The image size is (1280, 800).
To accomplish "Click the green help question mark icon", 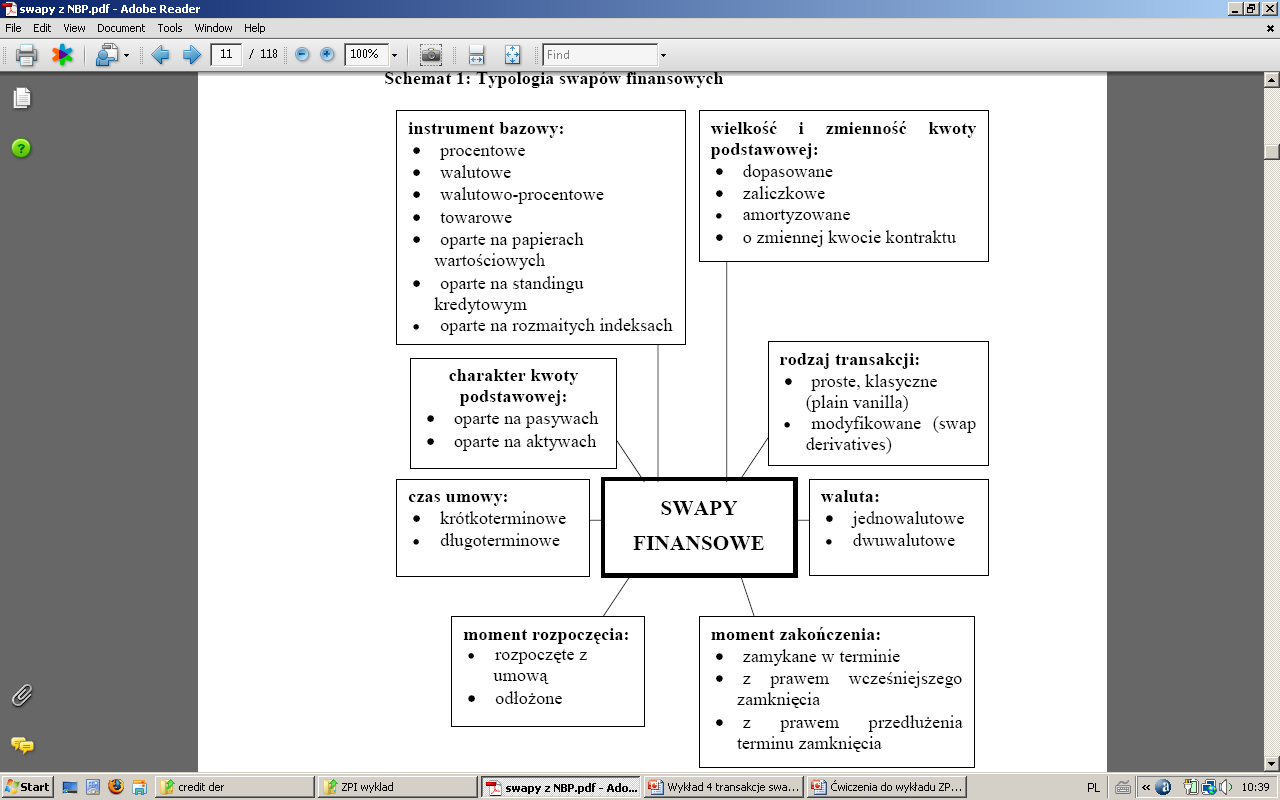I will click(x=21, y=149).
